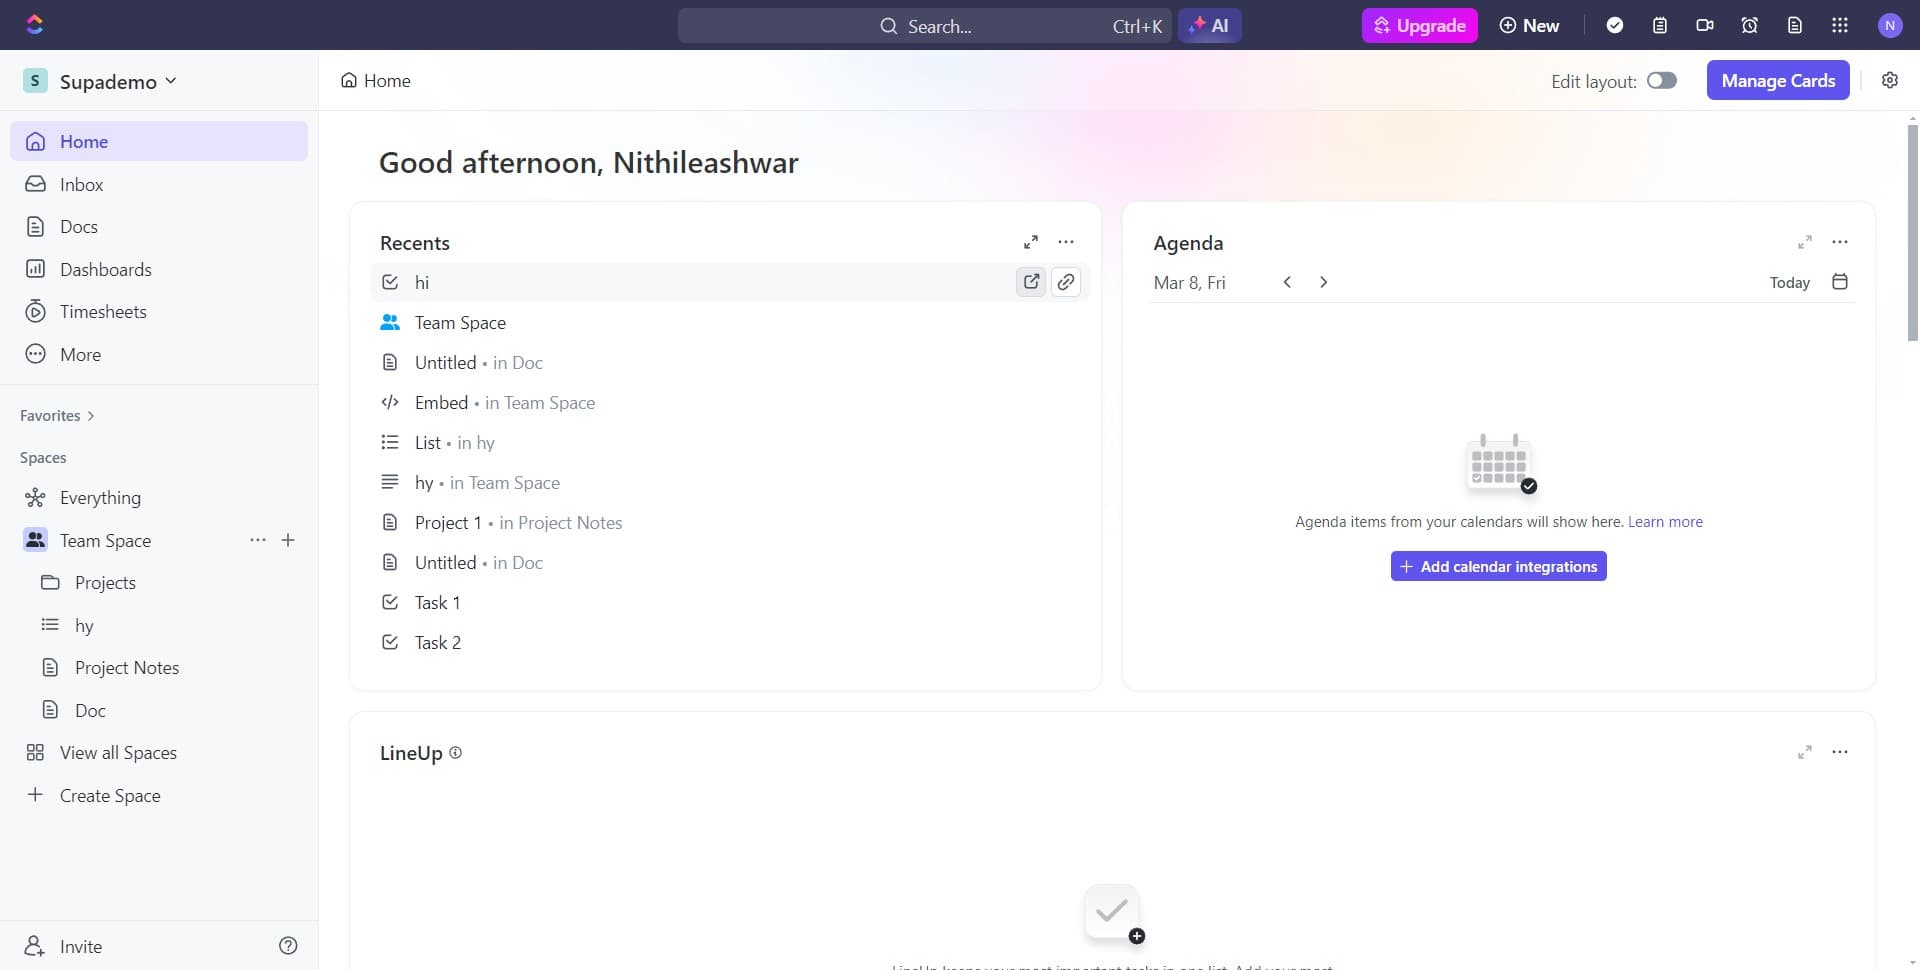1920x970 pixels.
Task: Toggle the Edit layout switch
Action: [1661, 80]
